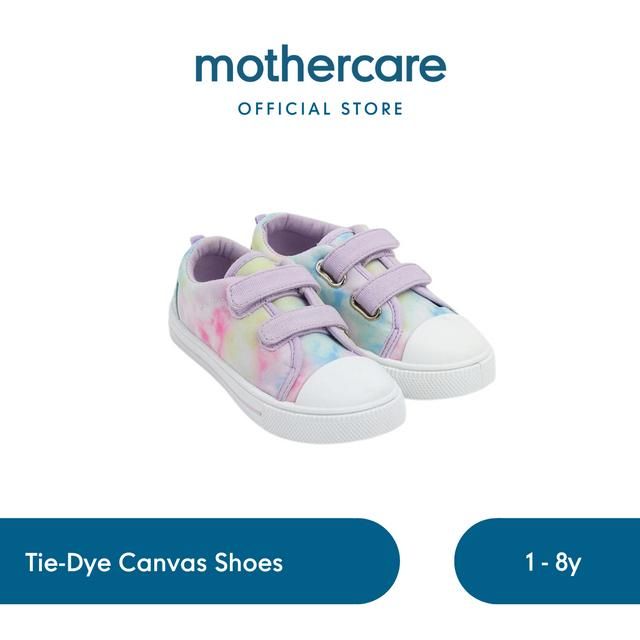
Task: Click the metal ring on rear shoe's upper strap
Action: click(336, 278)
